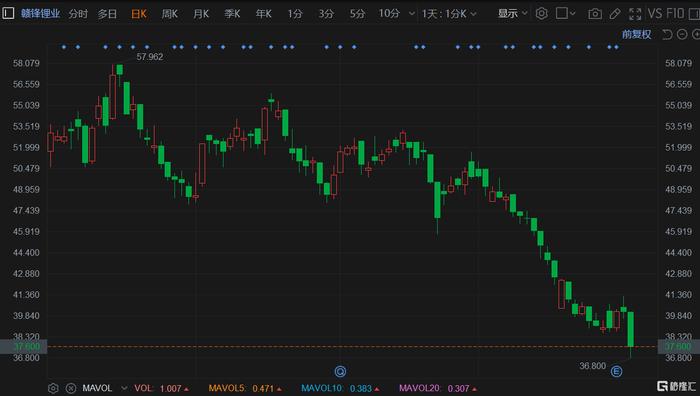The image size is (700, 396).
Task: Open the 显示 display dropdown
Action: (x=512, y=14)
